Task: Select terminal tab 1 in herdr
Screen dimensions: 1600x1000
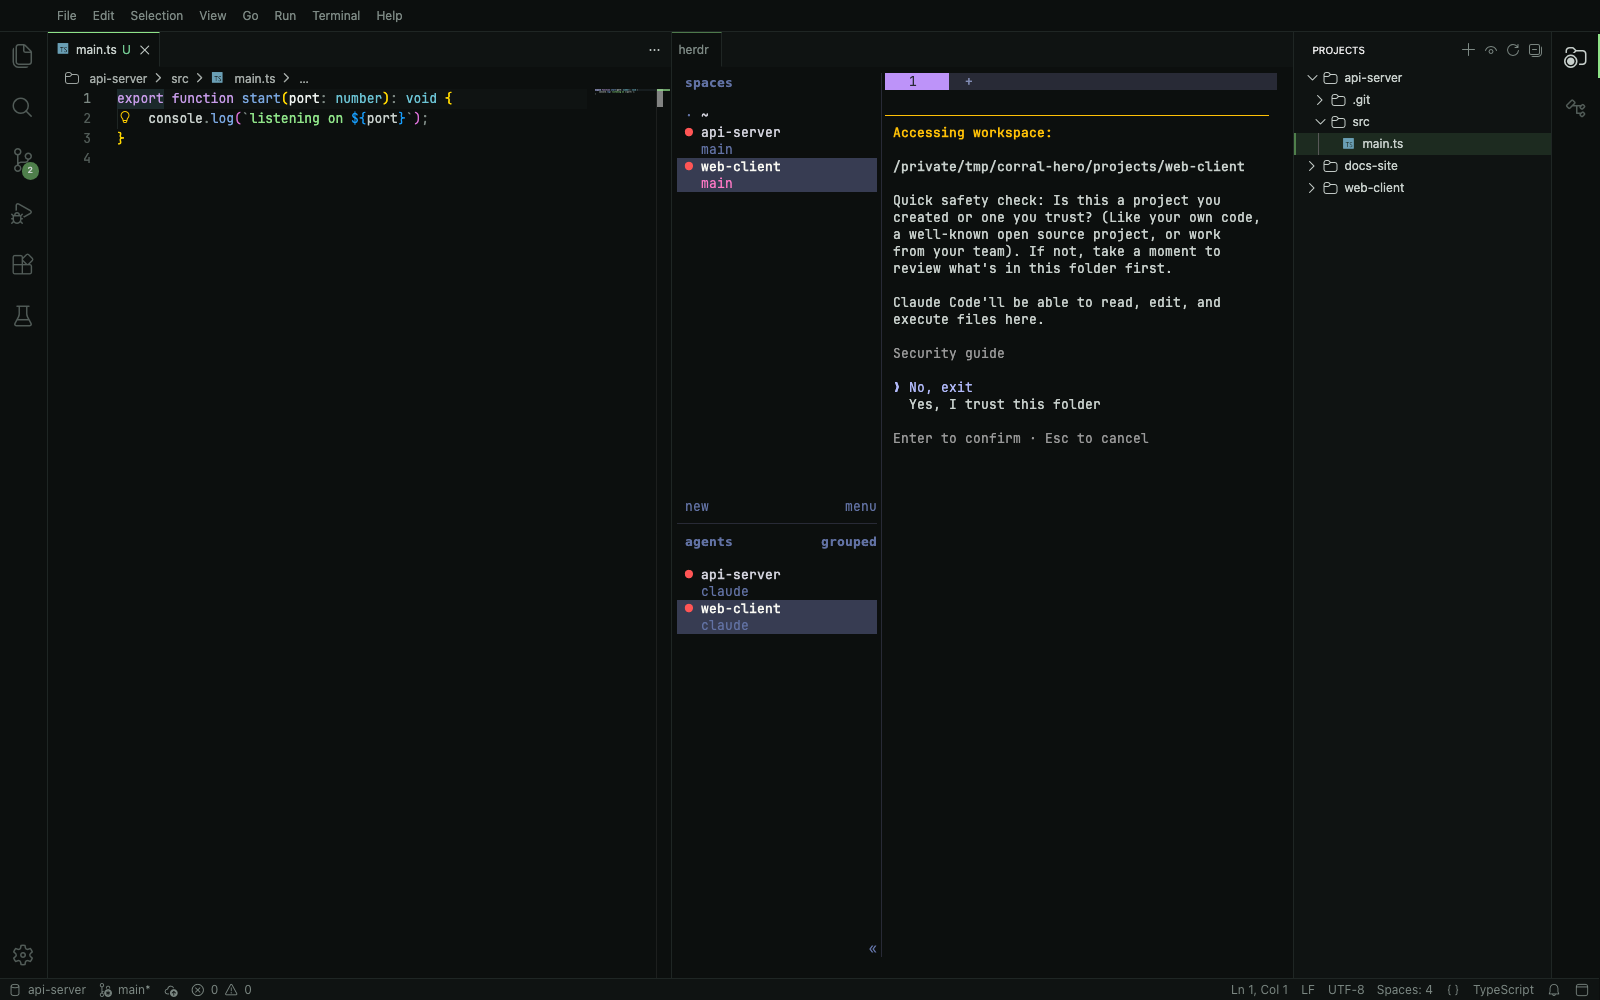Action: [x=916, y=82]
